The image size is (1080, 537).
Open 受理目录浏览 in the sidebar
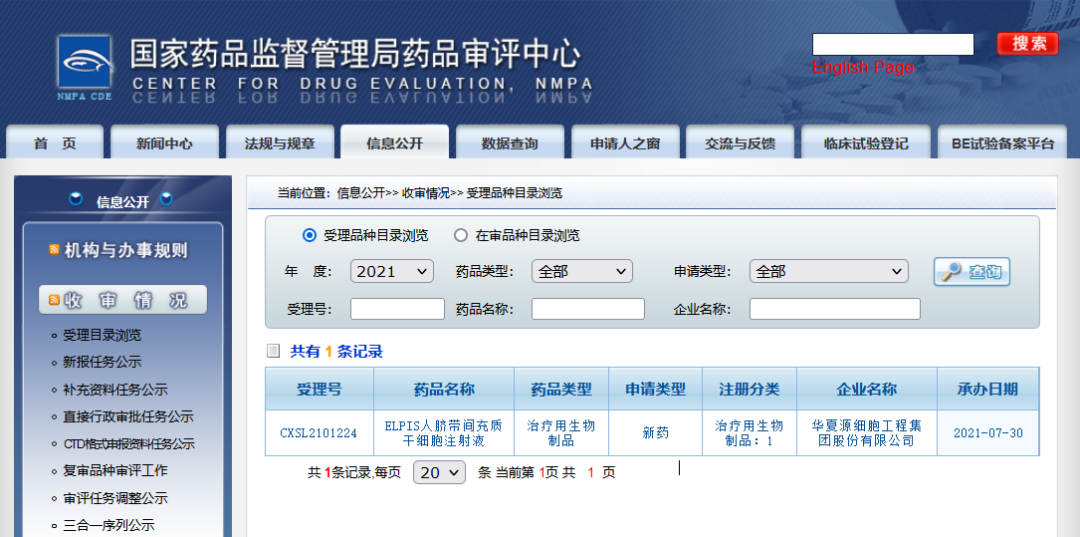[x=102, y=335]
